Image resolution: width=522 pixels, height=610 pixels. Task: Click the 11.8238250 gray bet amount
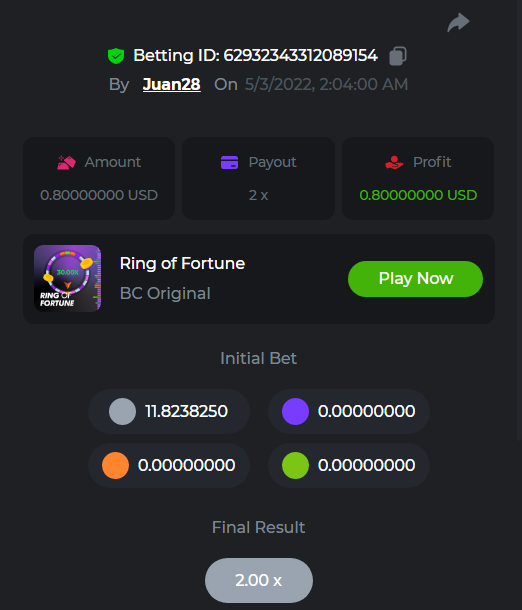(x=186, y=411)
